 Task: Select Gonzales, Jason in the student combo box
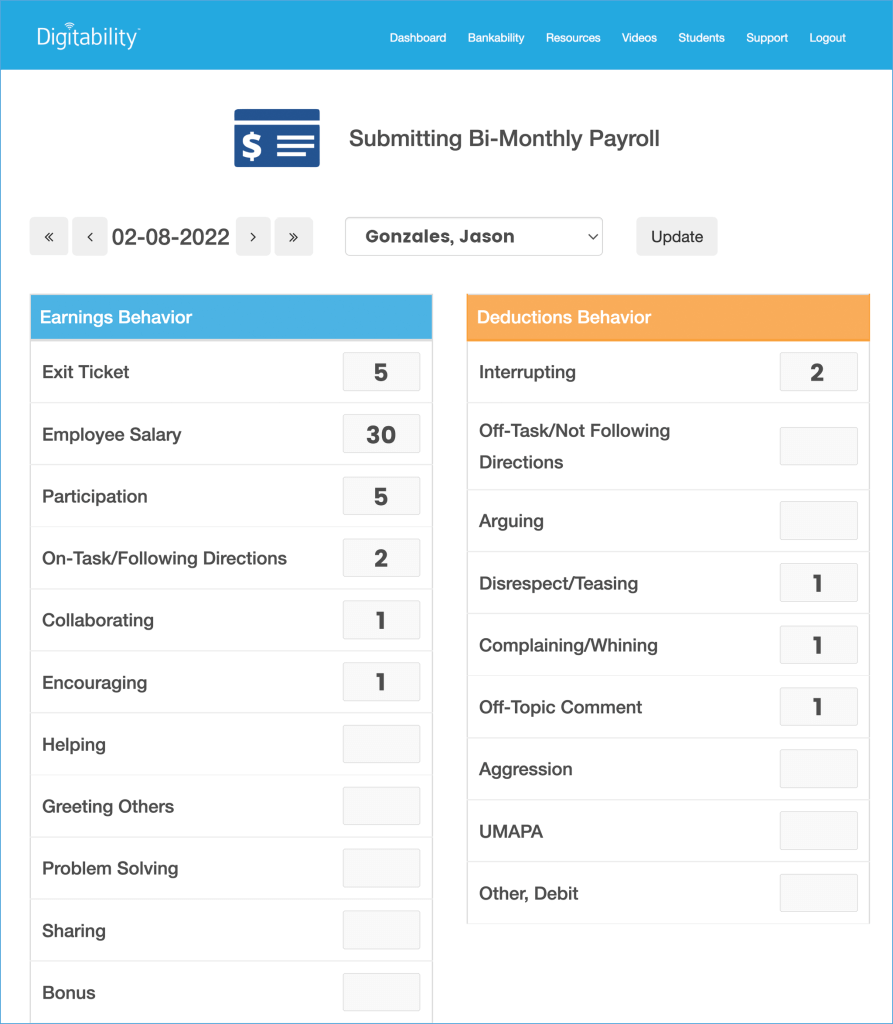473,236
